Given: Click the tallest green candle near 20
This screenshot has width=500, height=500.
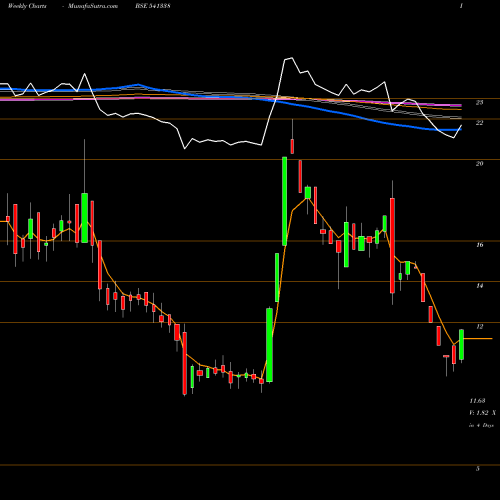Looking at the screenshot, I should tap(285, 201).
